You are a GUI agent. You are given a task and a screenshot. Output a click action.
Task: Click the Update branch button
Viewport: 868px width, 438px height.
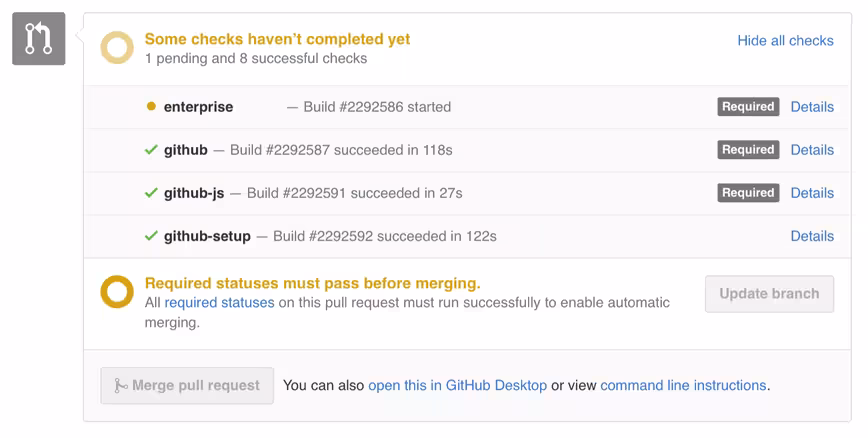pos(769,293)
